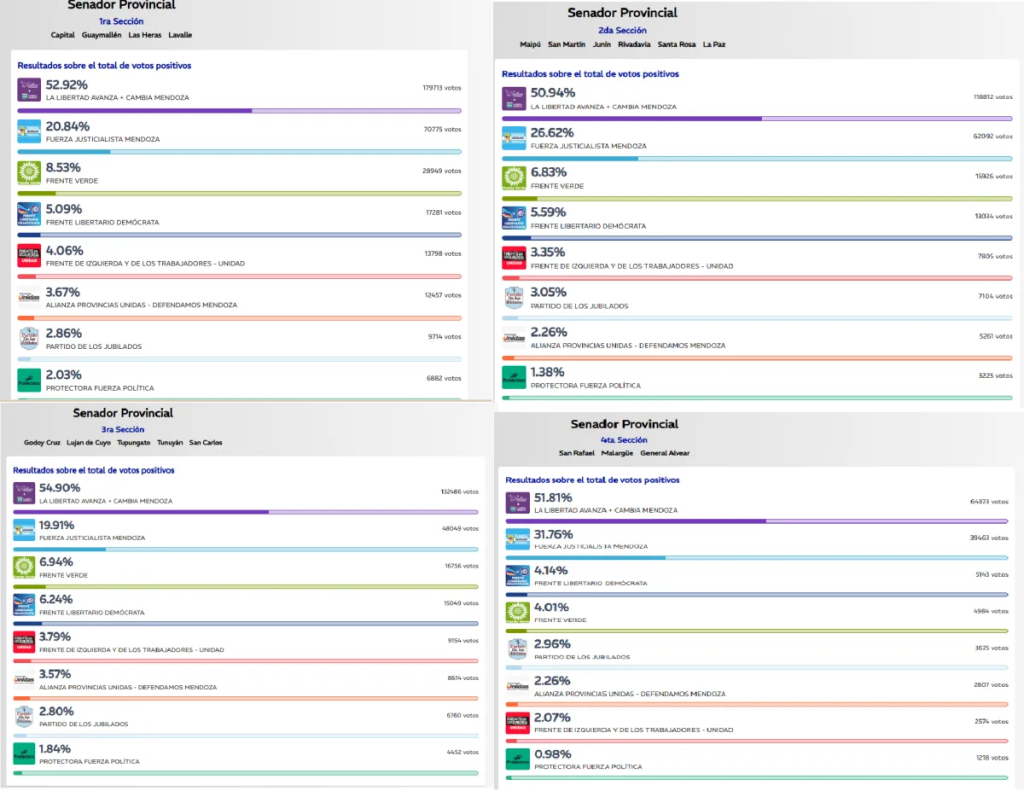
Task: Click Fuerza Justicialista logo in 3ra Sección
Action: pyautogui.click(x=24, y=530)
